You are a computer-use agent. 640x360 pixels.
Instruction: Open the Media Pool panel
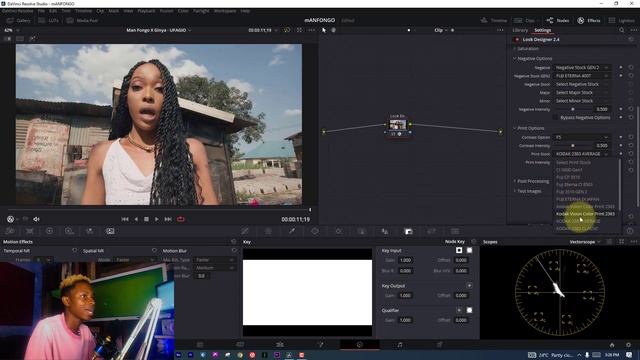tap(82, 20)
